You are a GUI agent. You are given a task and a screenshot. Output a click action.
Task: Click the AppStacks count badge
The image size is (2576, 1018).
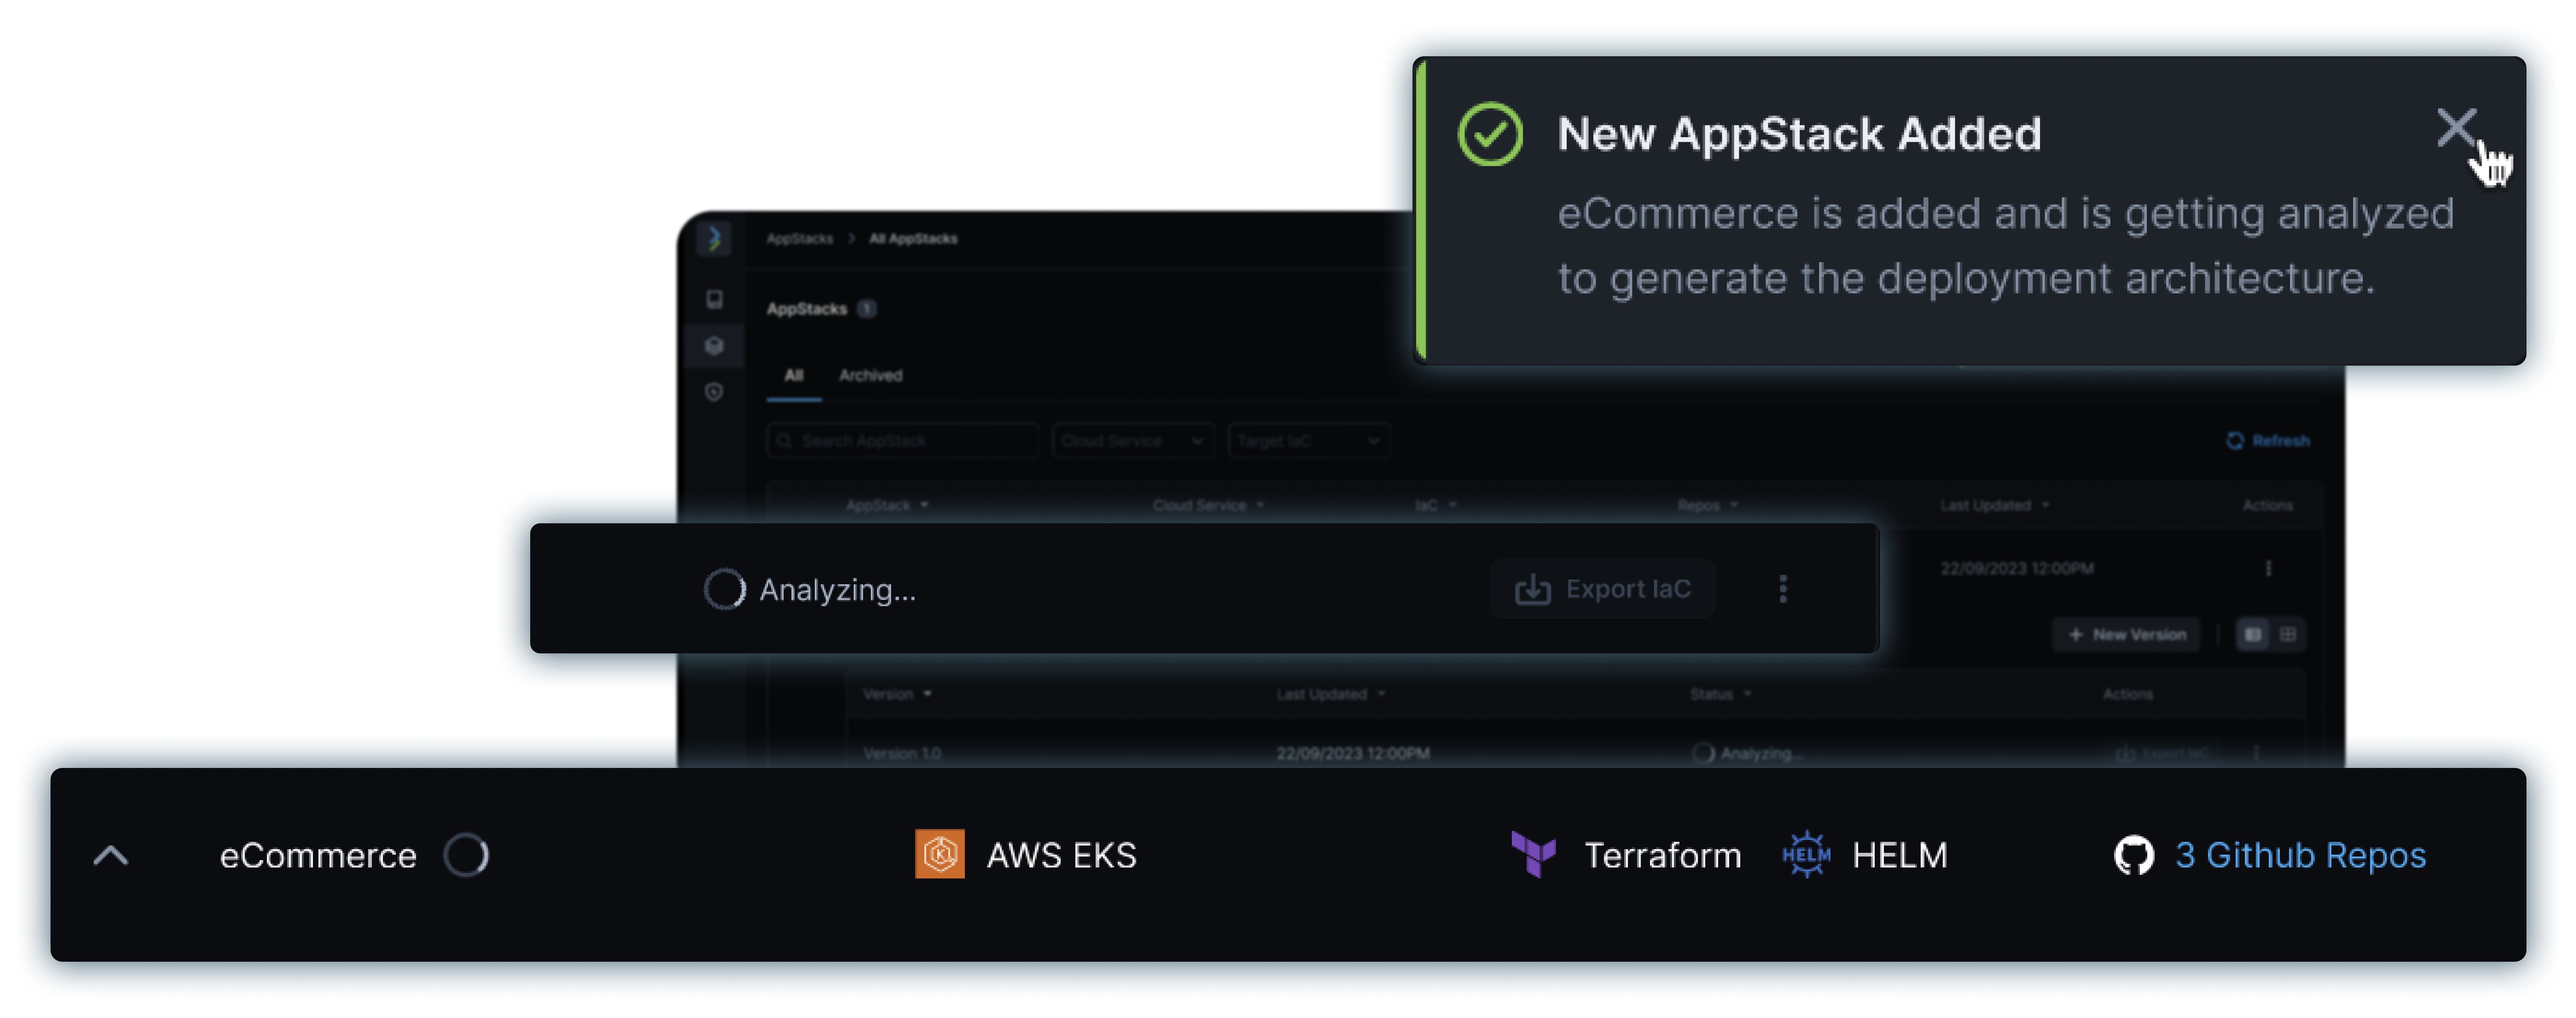coord(867,309)
